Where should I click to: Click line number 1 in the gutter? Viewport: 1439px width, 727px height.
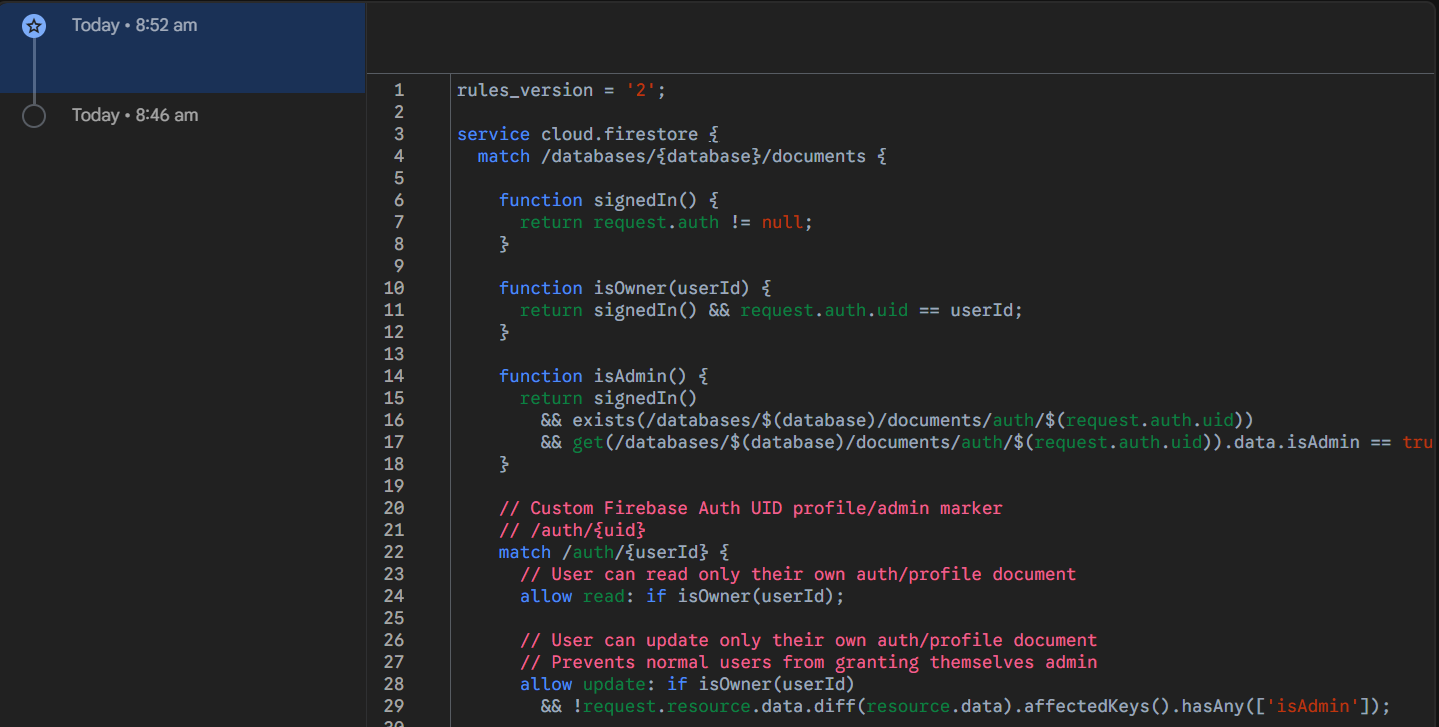click(399, 90)
